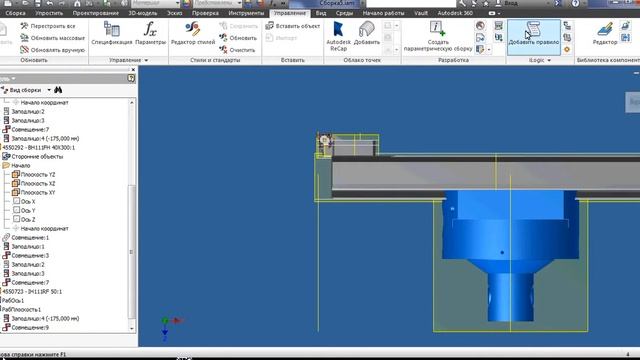This screenshot has width=640, height=360.
Task: Open the Сборка ribbon tab
Action: pos(15,13)
